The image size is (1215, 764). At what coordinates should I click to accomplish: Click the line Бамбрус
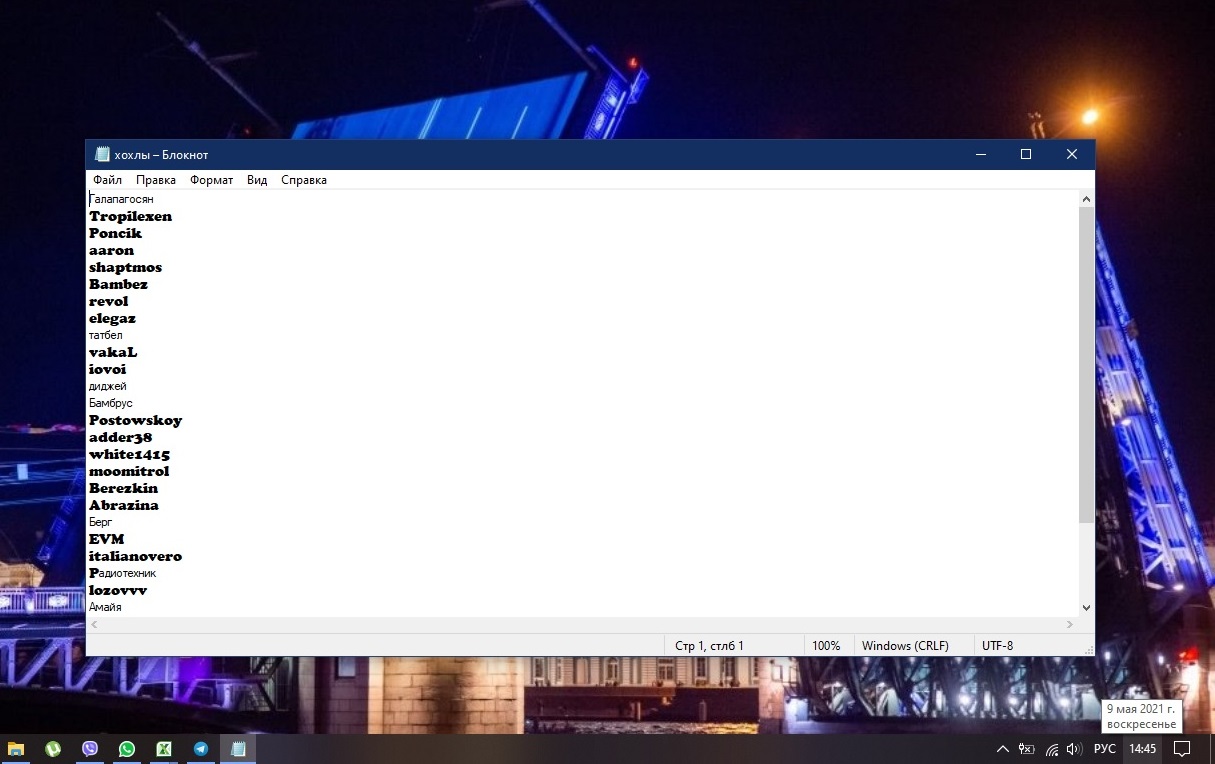(110, 403)
